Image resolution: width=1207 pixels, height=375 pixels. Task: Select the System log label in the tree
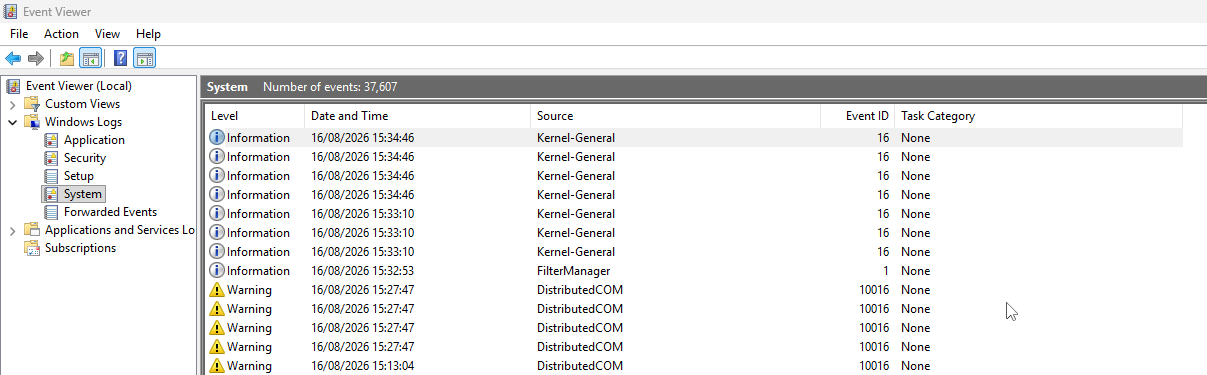click(x=83, y=194)
